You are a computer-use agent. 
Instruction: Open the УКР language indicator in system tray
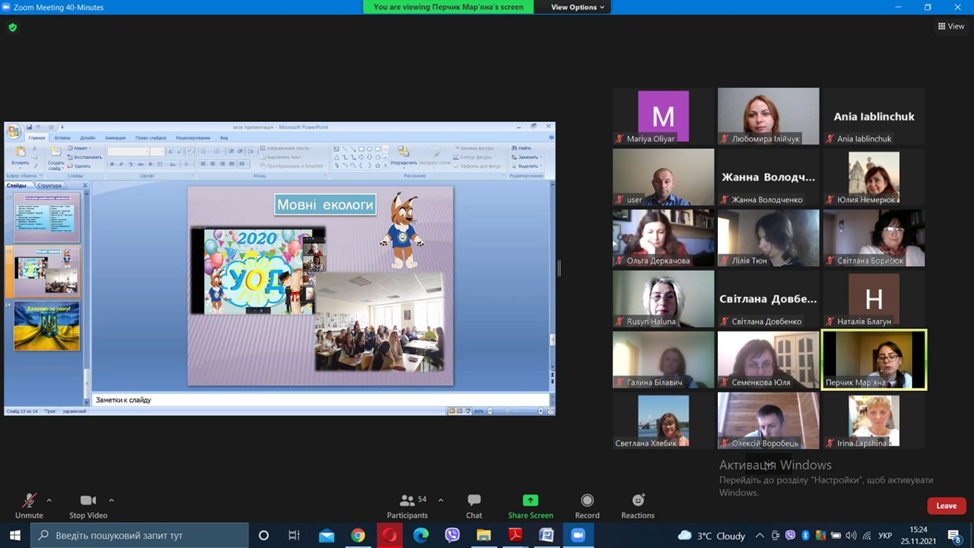(x=885, y=535)
